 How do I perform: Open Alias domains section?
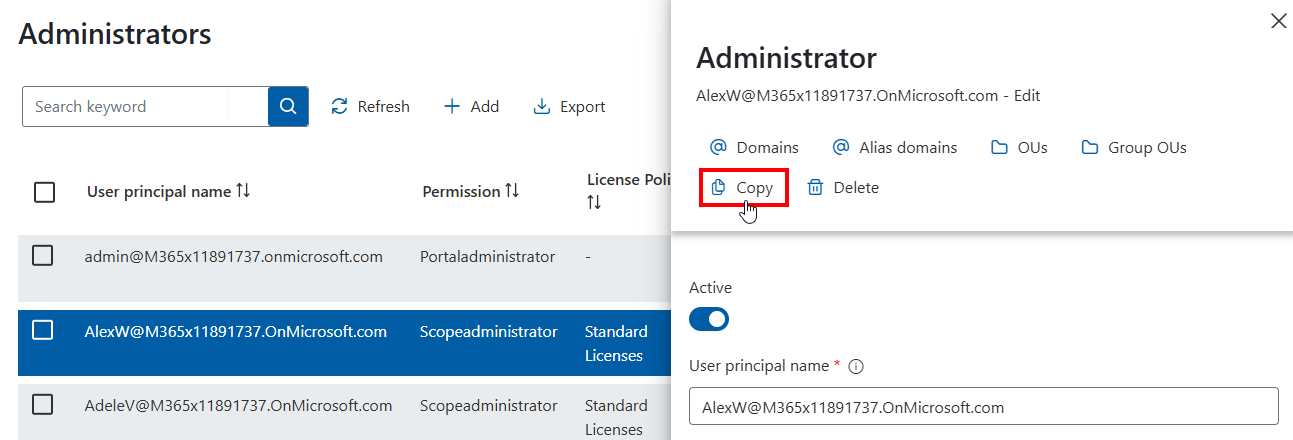coord(894,148)
